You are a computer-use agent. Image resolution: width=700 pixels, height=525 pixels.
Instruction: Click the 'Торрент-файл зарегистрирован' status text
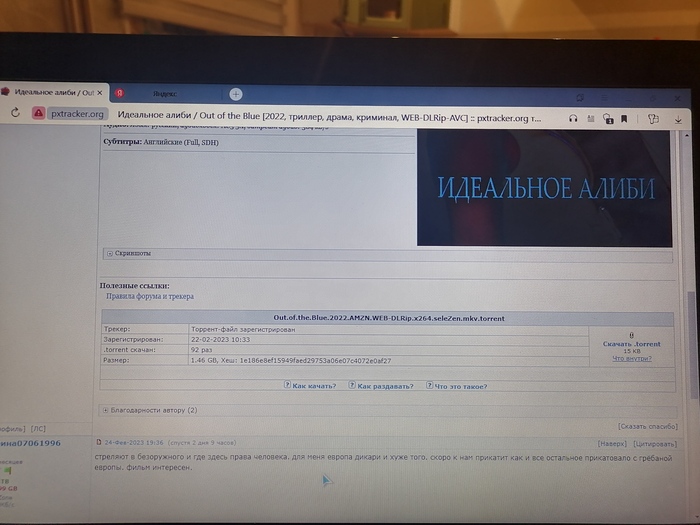tap(243, 329)
